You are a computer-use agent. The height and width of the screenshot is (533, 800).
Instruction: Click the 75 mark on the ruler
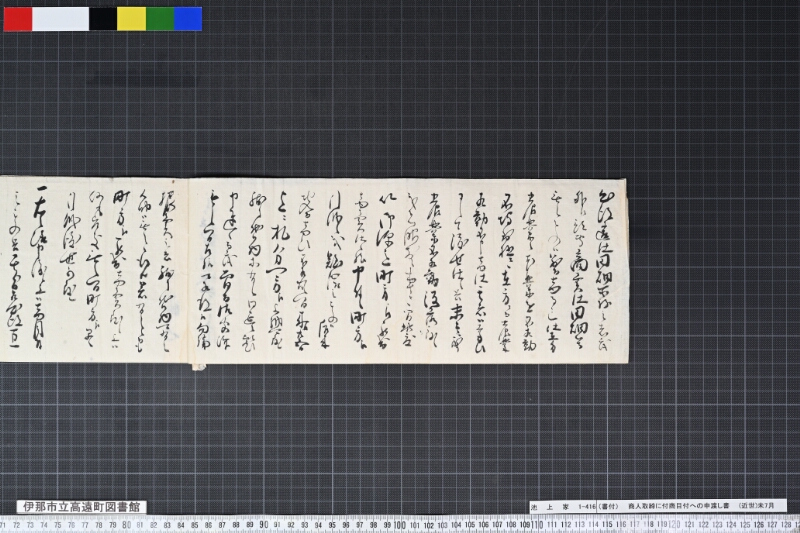(x=58, y=525)
